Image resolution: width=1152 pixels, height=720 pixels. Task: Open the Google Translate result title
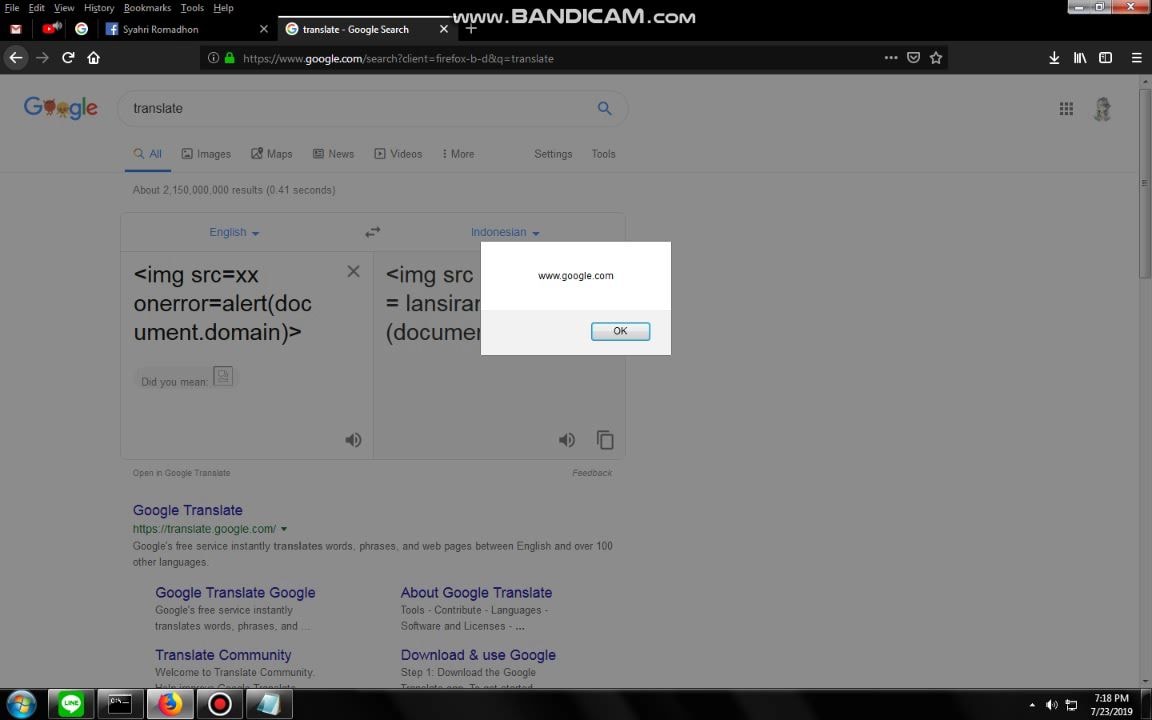[187, 510]
